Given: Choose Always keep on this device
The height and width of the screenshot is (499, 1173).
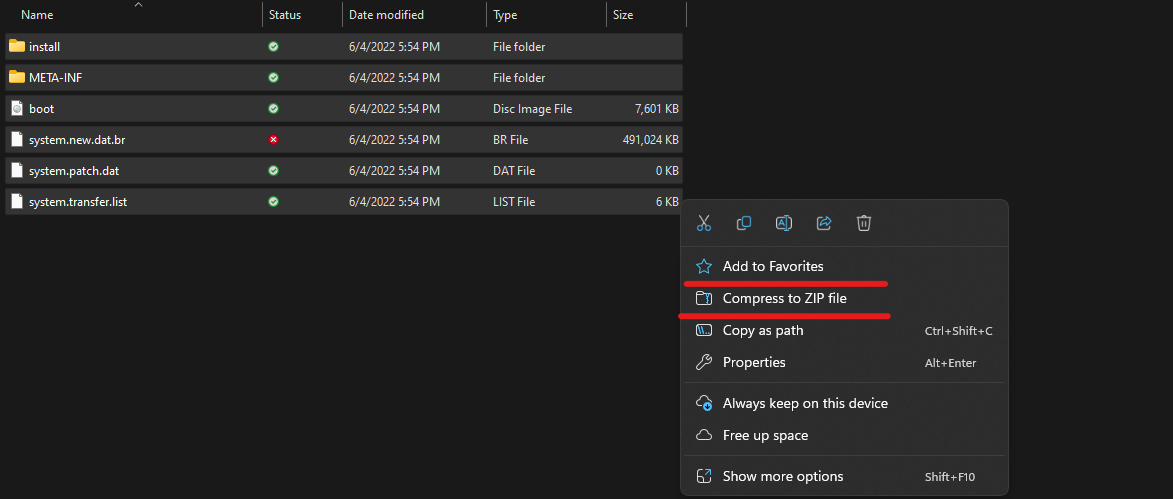Looking at the screenshot, I should (805, 403).
